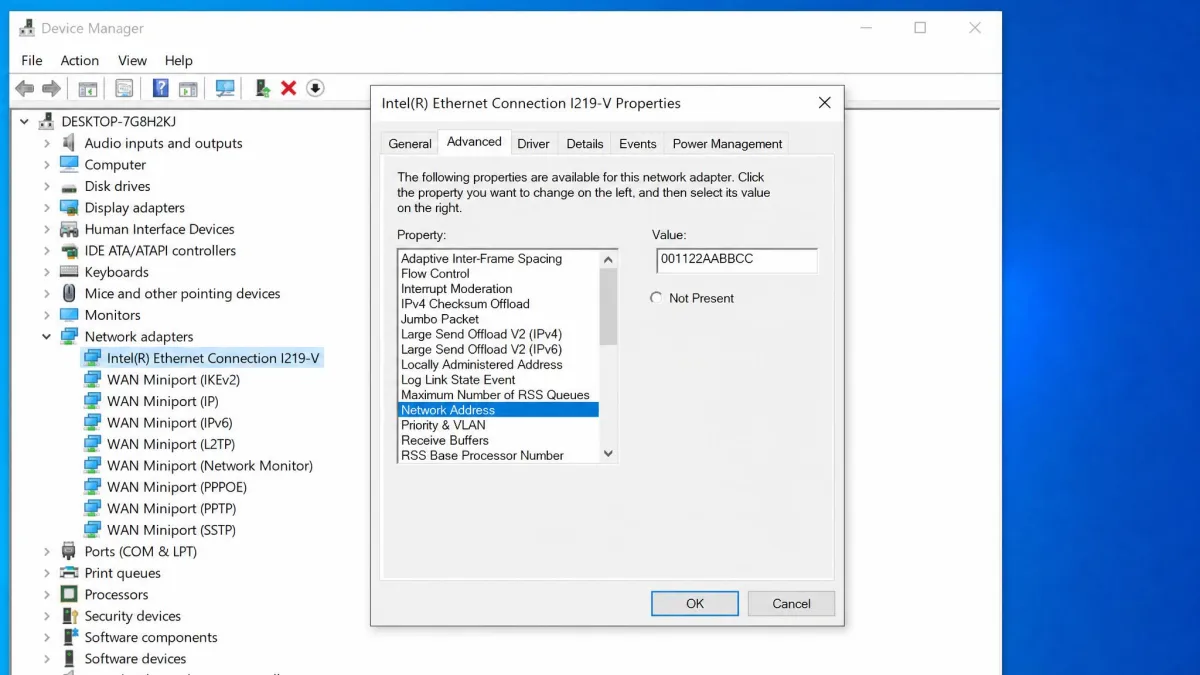Click the Audio inputs and outputs speaker icon
Viewport: 1200px width, 675px height.
coord(69,143)
